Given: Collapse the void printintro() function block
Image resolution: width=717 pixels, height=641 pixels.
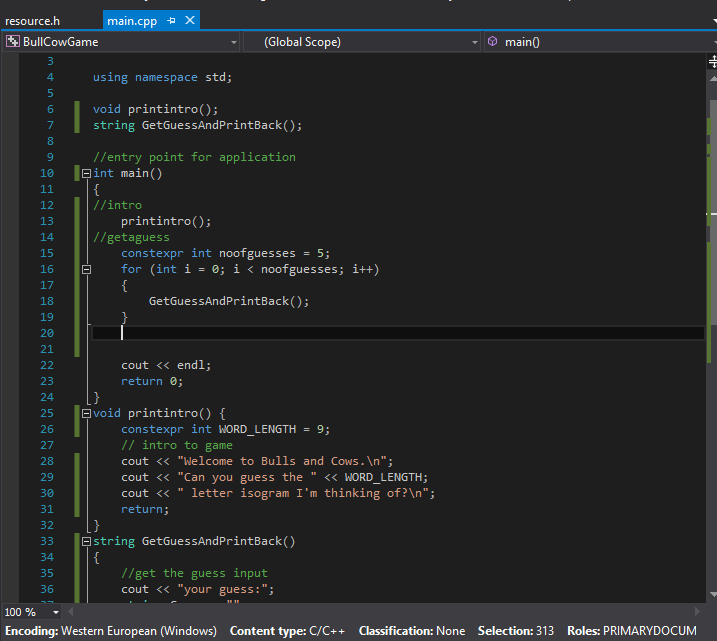Looking at the screenshot, I should click(x=85, y=413).
